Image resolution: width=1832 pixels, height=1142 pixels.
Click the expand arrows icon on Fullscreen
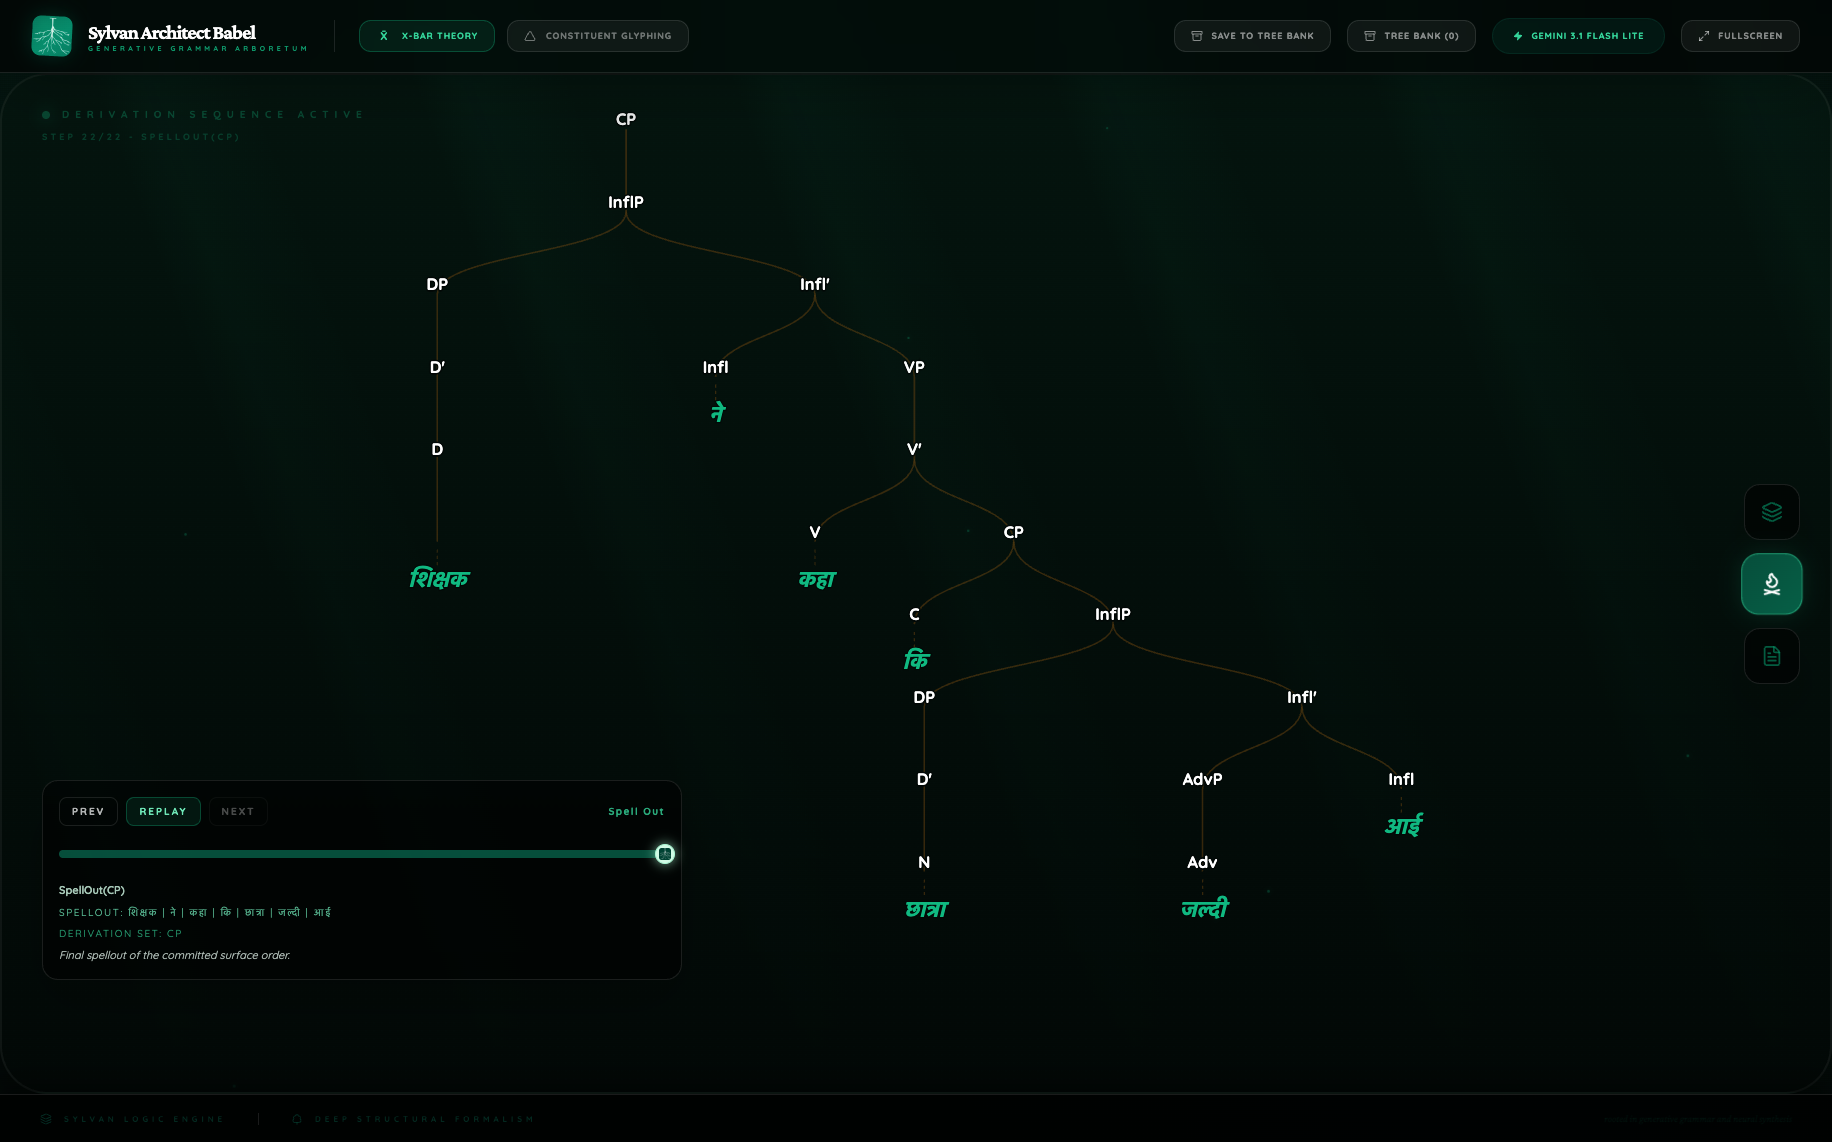1704,35
